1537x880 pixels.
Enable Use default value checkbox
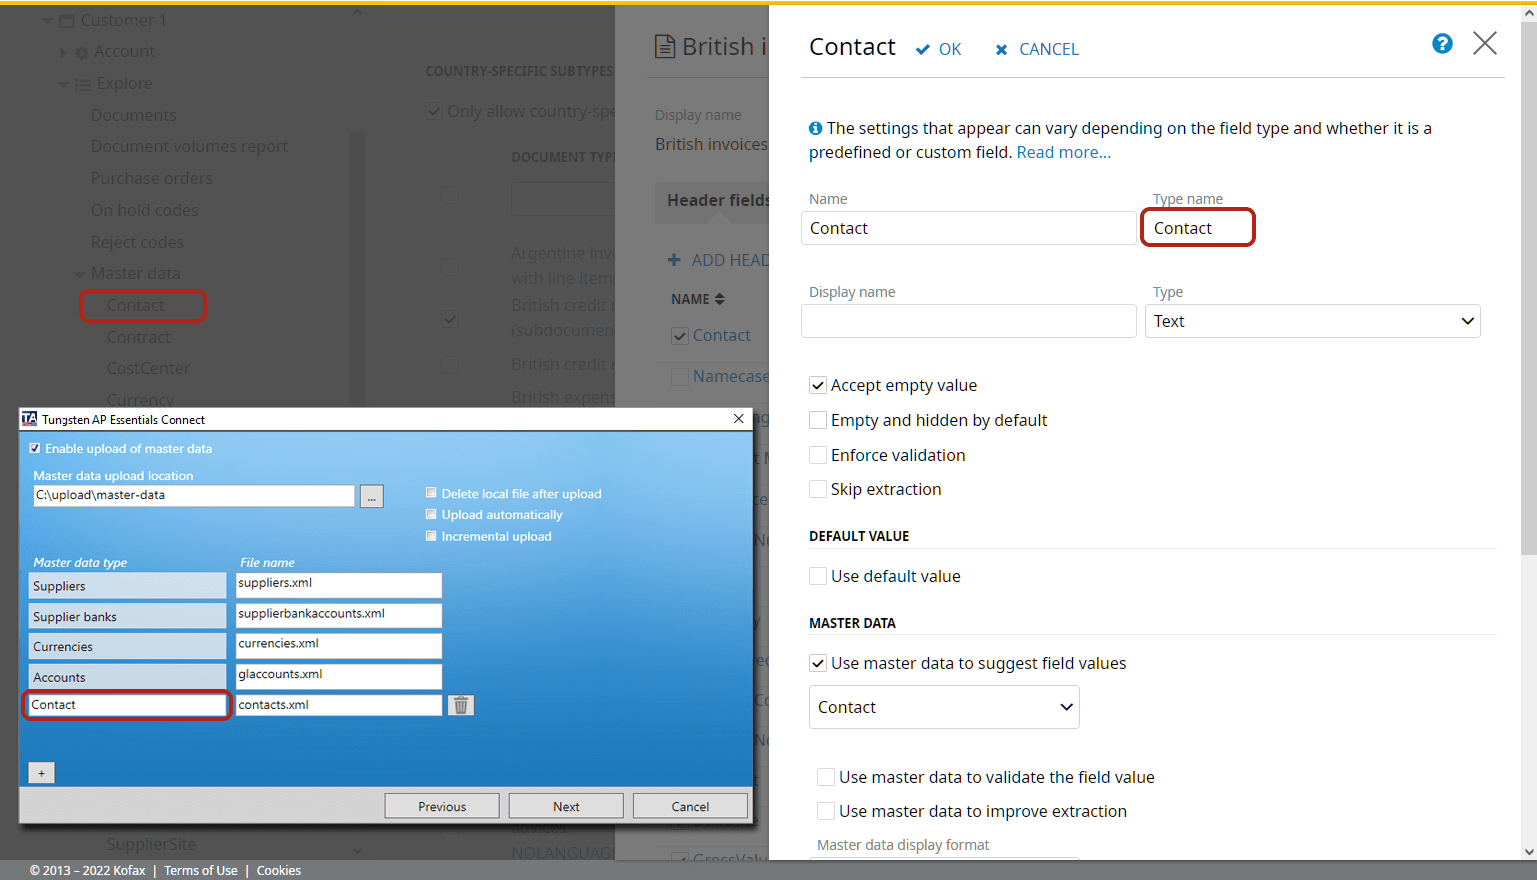(818, 576)
